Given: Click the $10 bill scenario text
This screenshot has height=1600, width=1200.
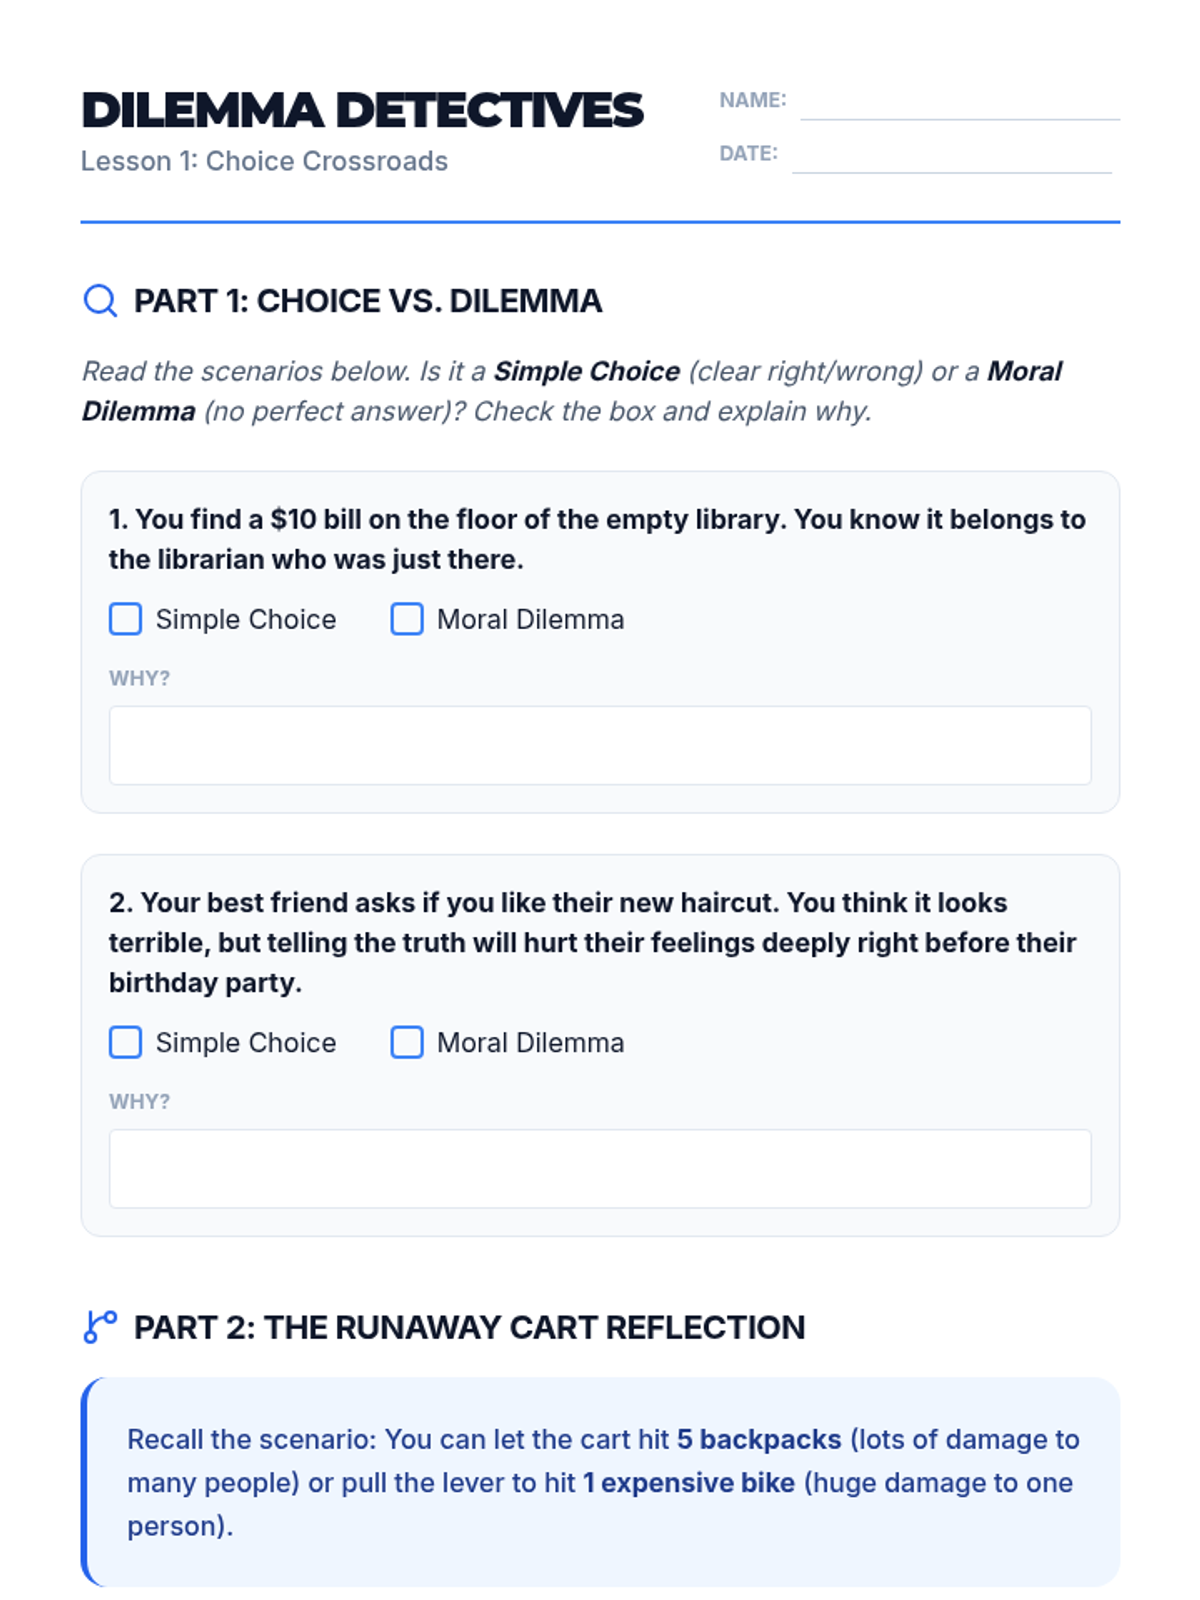Looking at the screenshot, I should (597, 539).
